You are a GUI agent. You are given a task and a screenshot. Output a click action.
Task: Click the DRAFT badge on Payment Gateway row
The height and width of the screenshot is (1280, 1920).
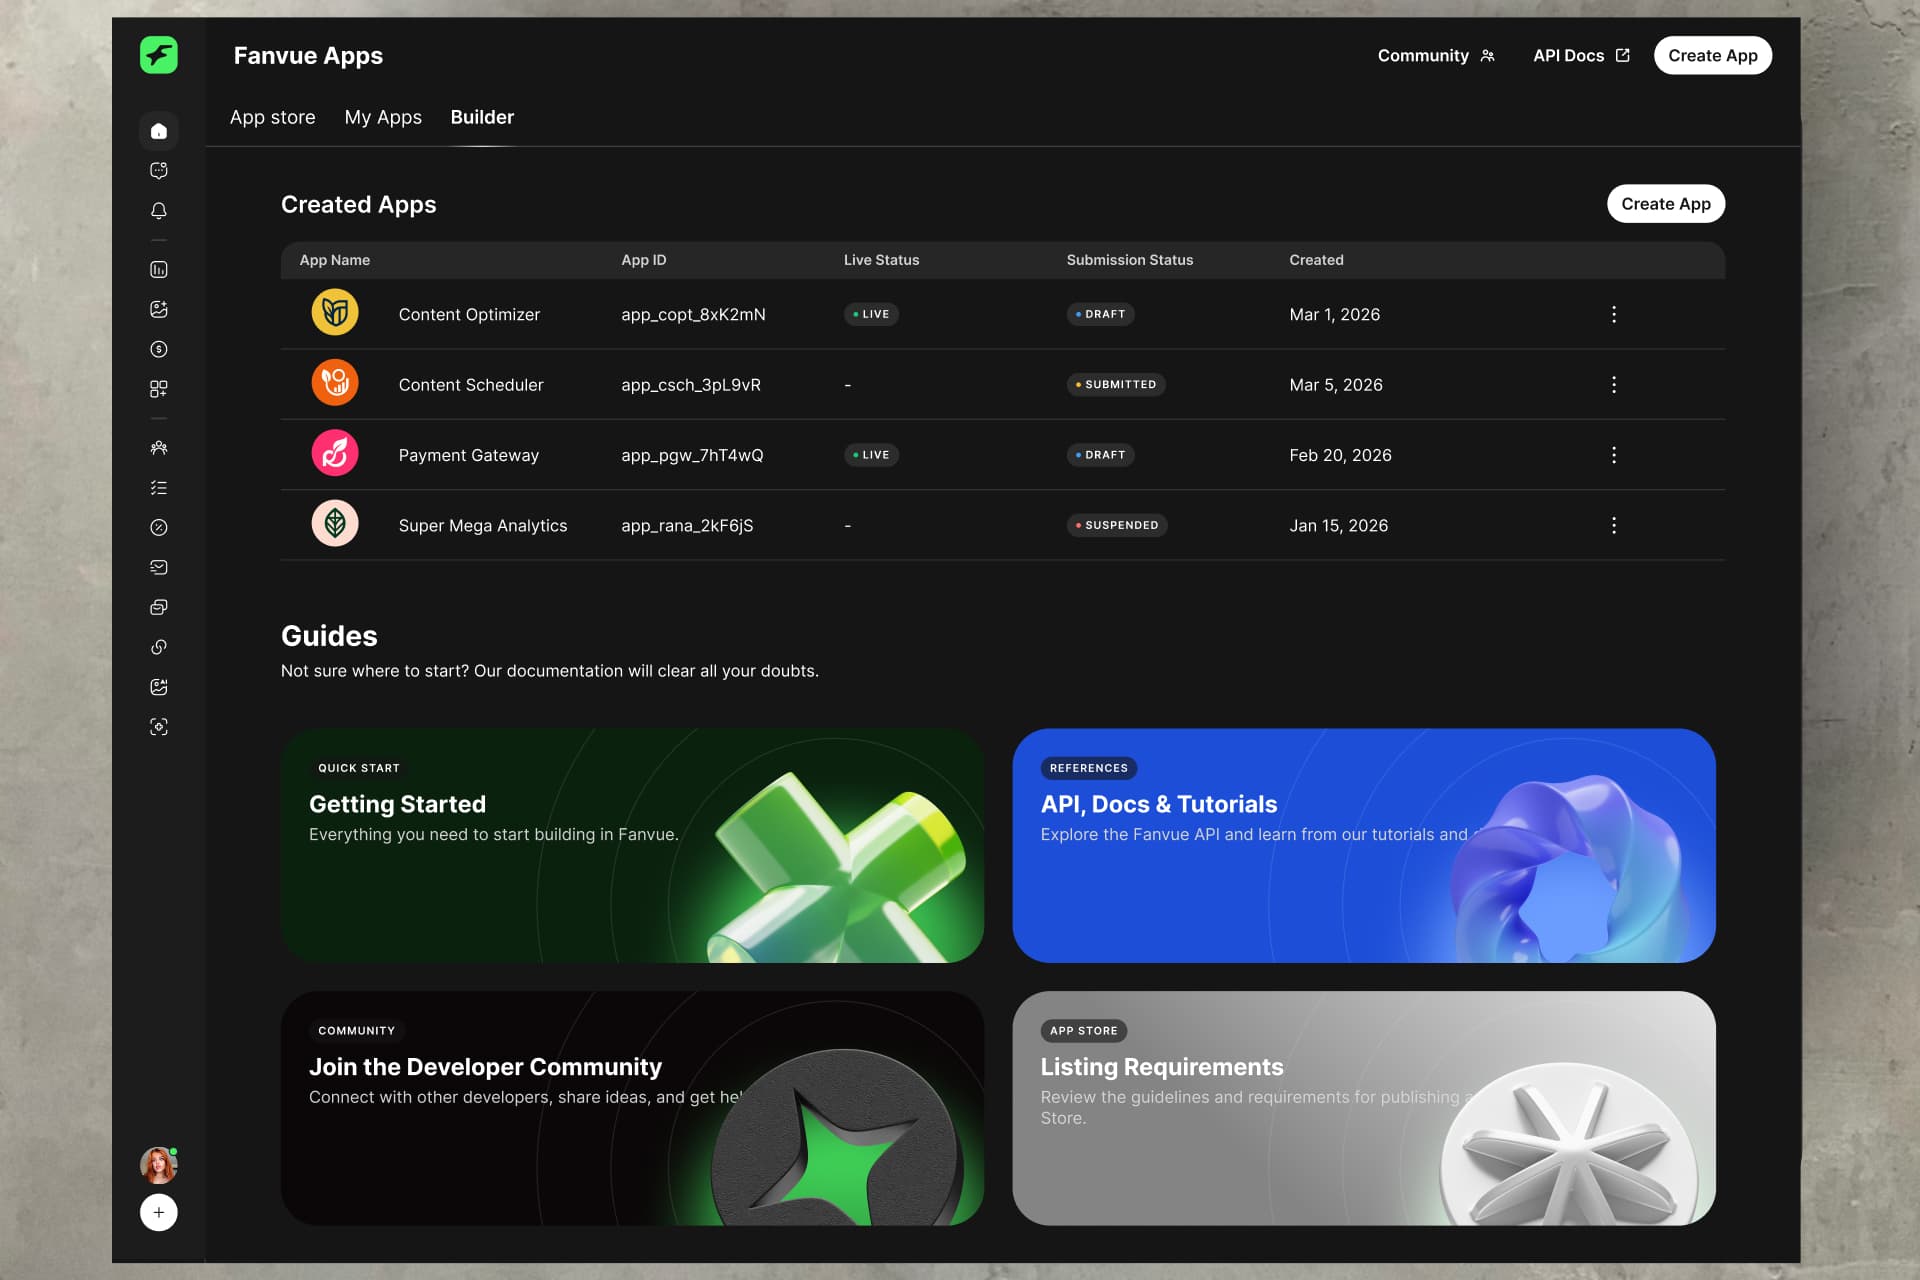tap(1100, 455)
